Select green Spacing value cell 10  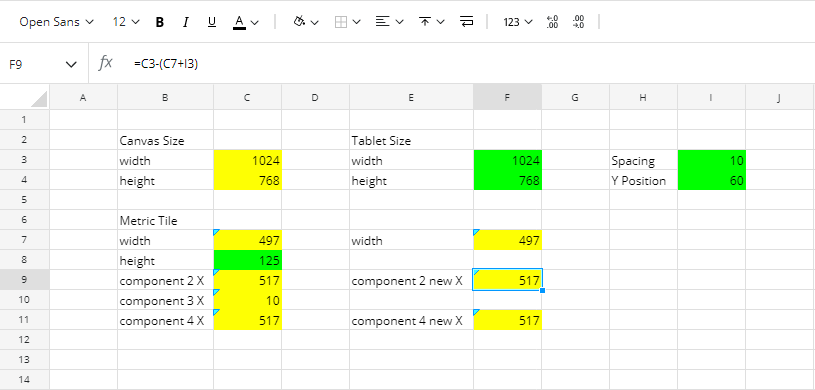[712, 160]
